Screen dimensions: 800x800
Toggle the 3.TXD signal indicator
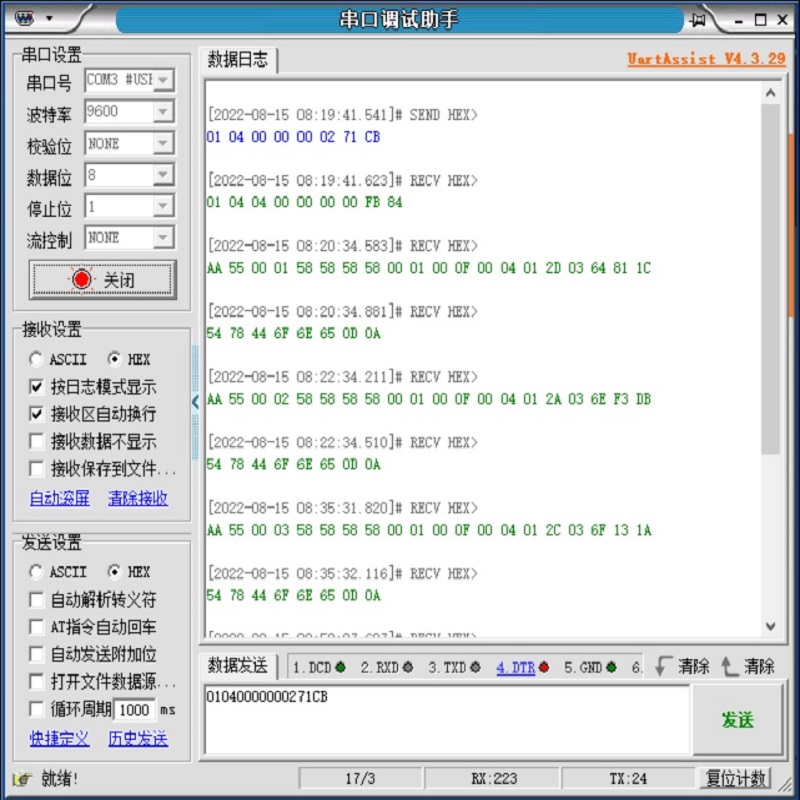pos(475,667)
